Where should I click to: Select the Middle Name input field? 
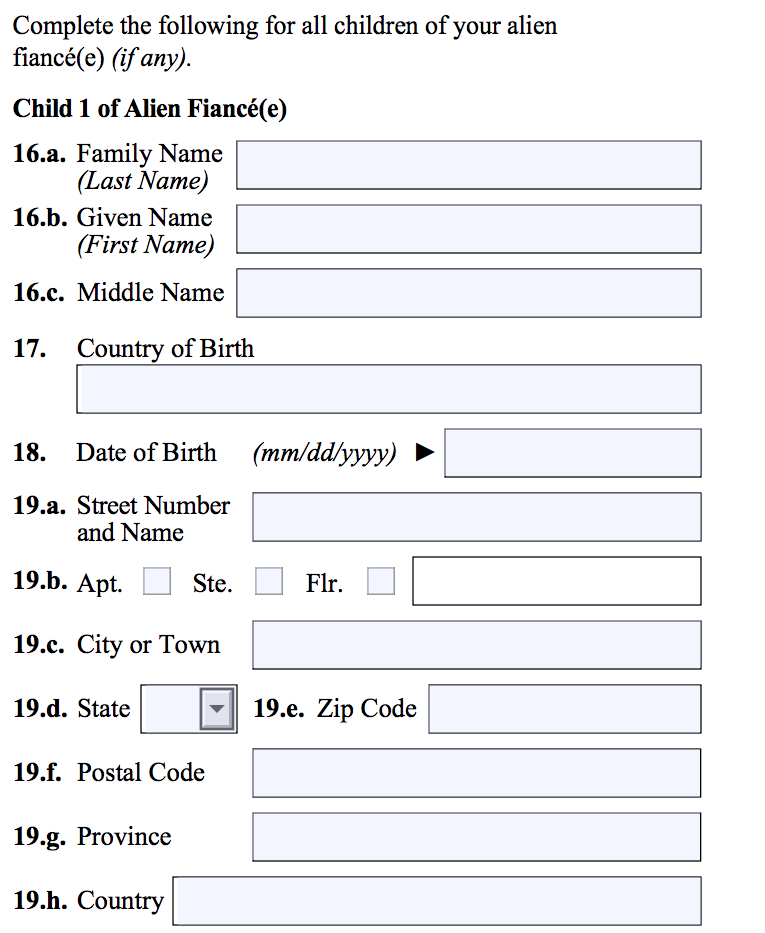[468, 293]
